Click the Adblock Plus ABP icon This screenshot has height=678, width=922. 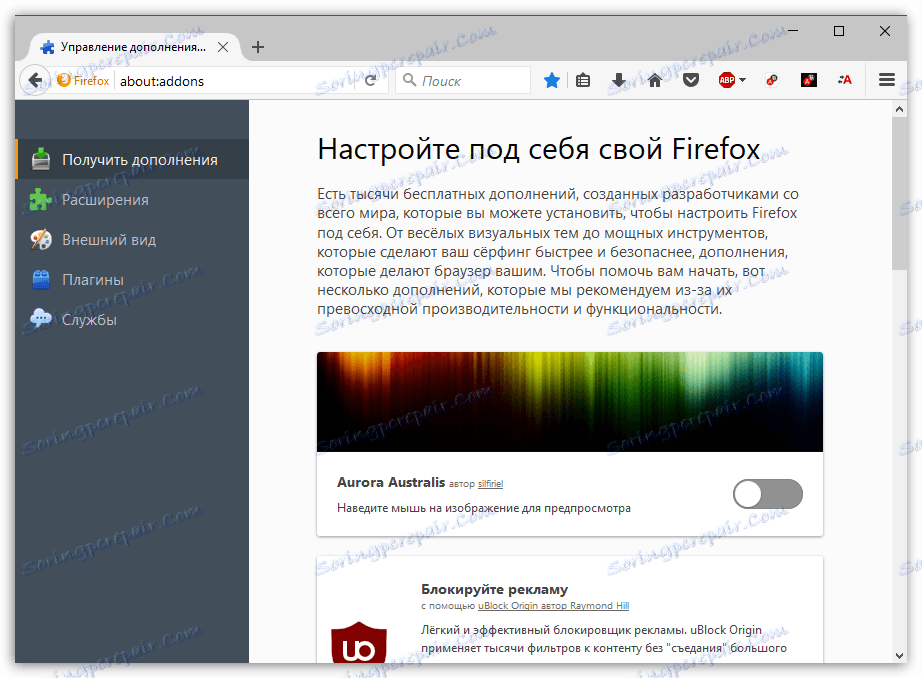[727, 81]
